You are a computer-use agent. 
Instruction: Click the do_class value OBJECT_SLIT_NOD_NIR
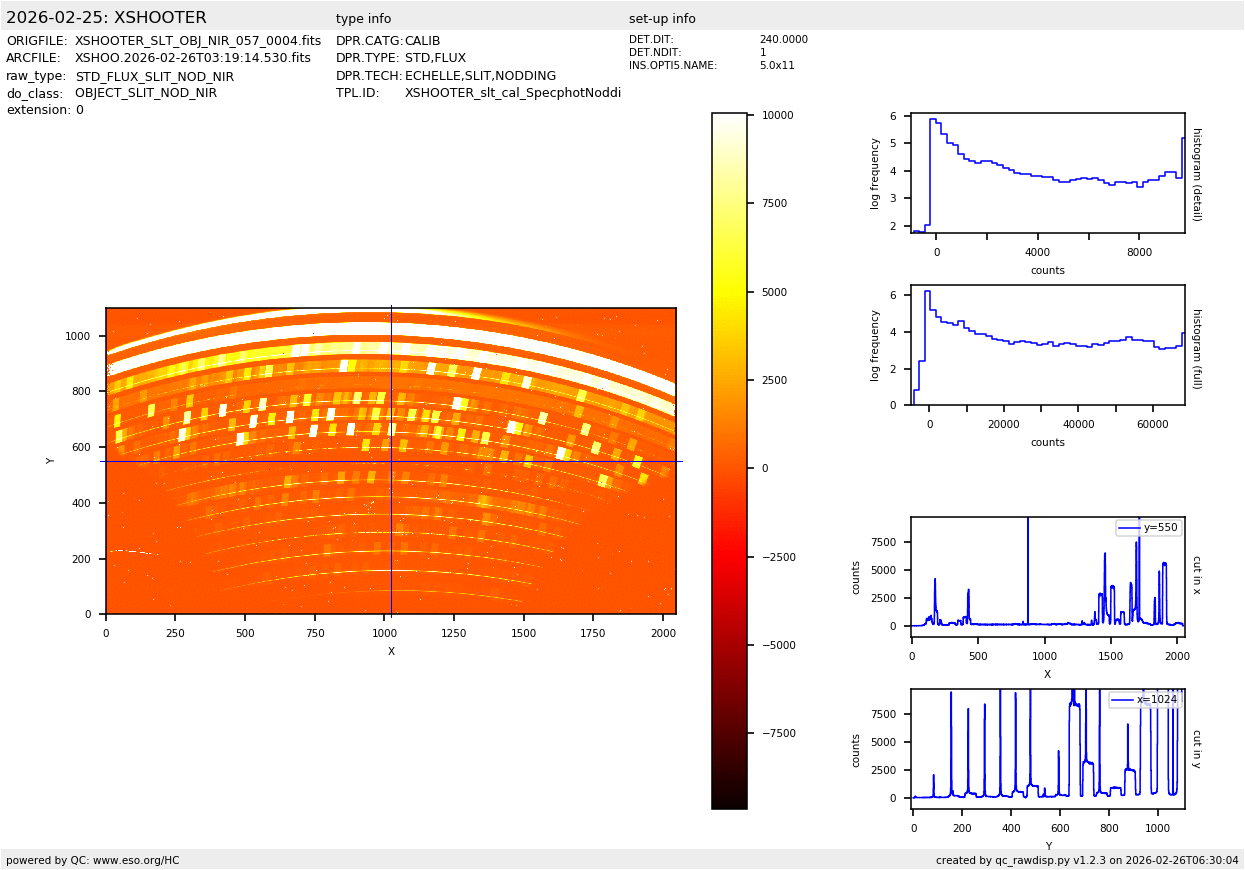(x=145, y=93)
